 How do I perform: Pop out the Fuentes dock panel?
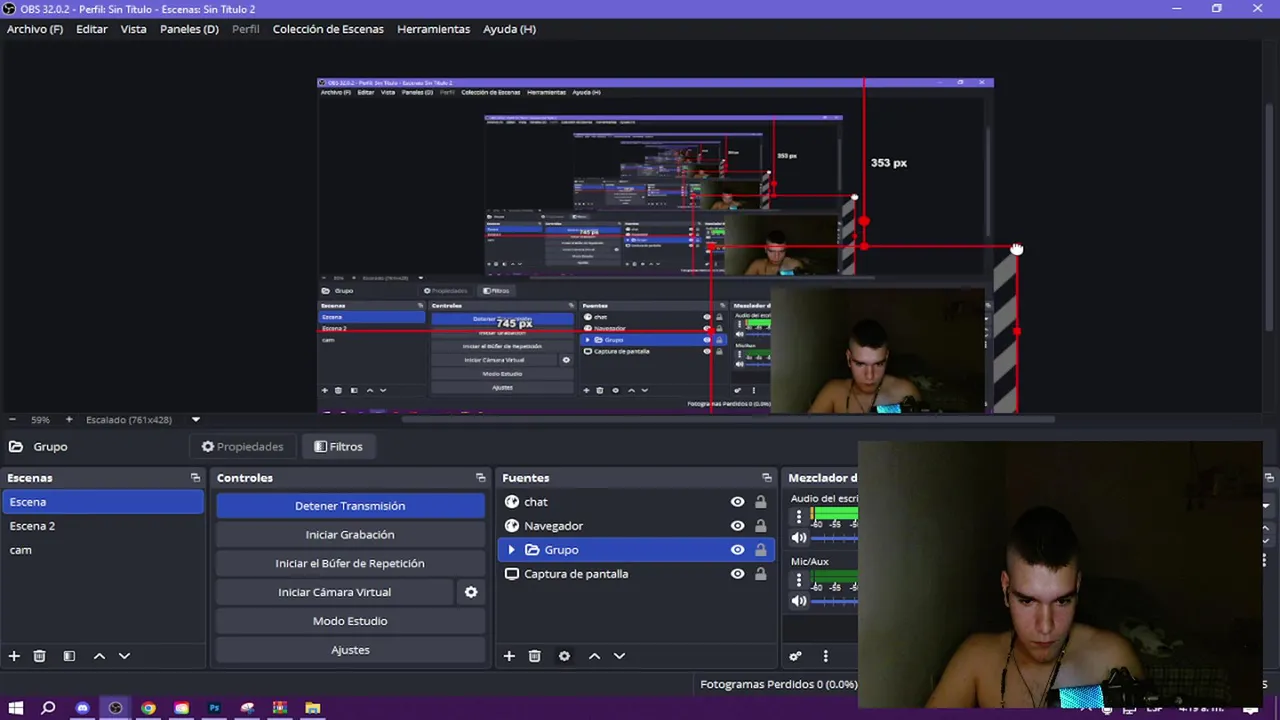pos(767,478)
